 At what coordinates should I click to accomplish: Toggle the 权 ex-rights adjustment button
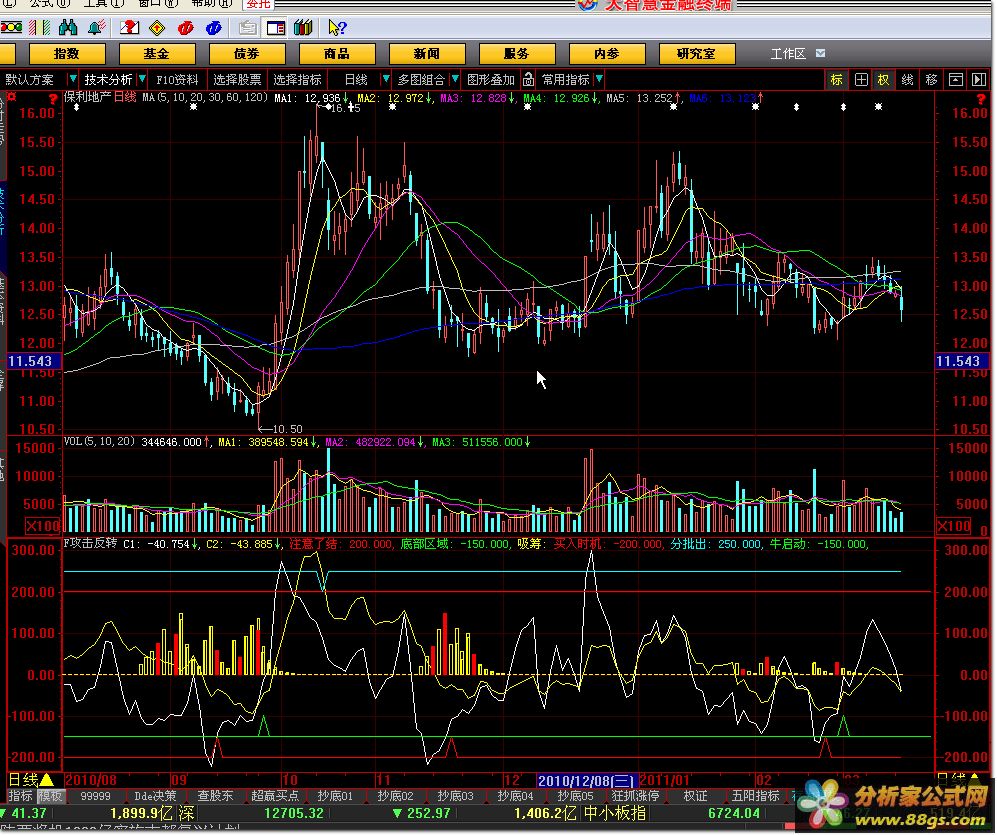click(x=884, y=79)
